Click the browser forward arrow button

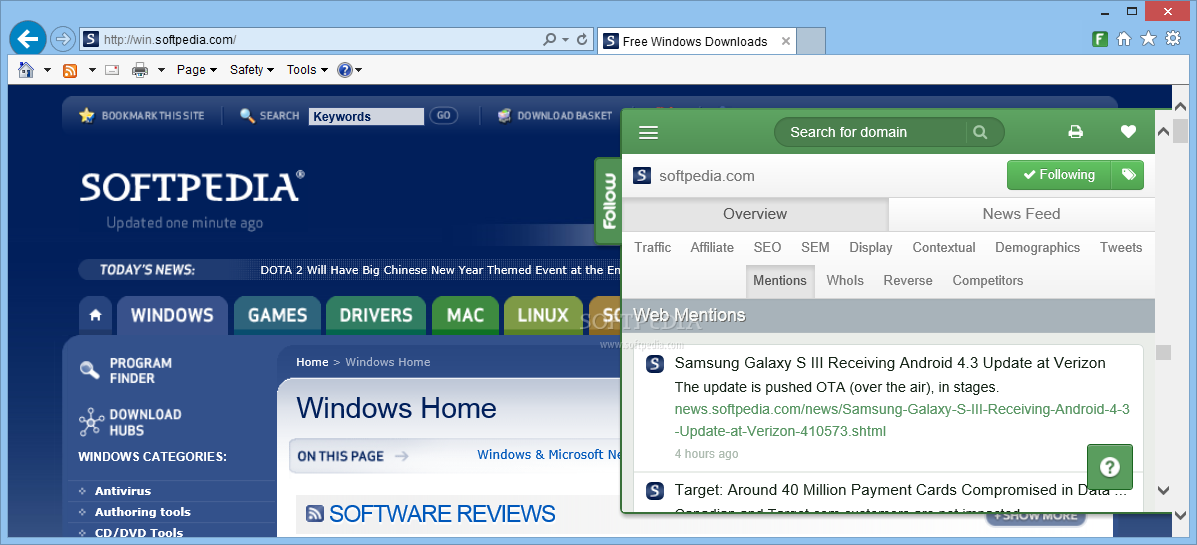tap(63, 39)
